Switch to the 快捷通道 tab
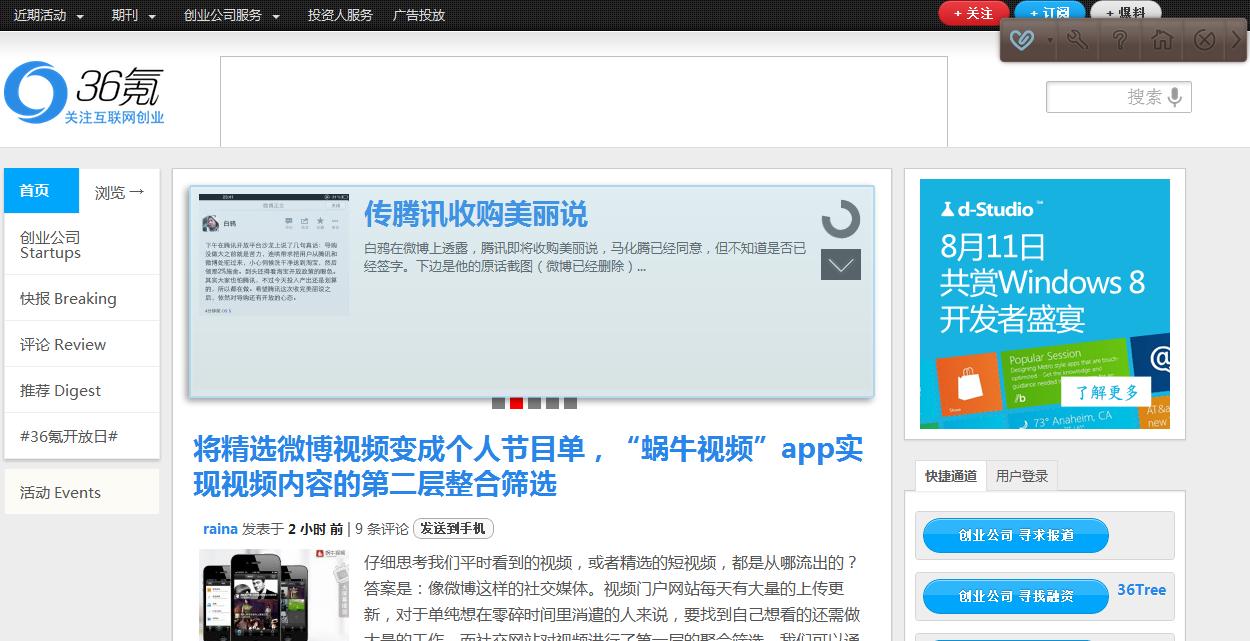Image resolution: width=1250 pixels, height=641 pixels. click(x=951, y=476)
